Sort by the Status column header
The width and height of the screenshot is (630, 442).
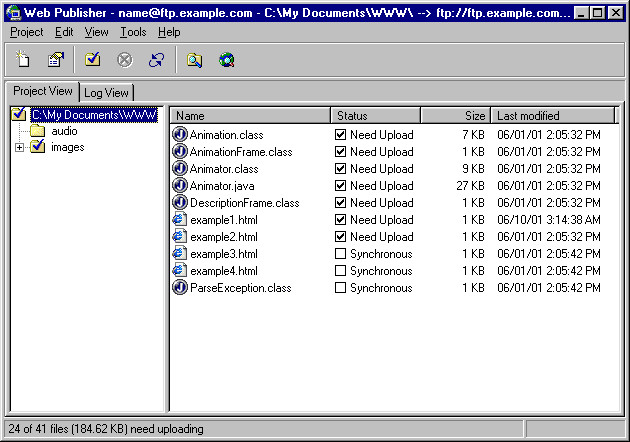coord(376,116)
